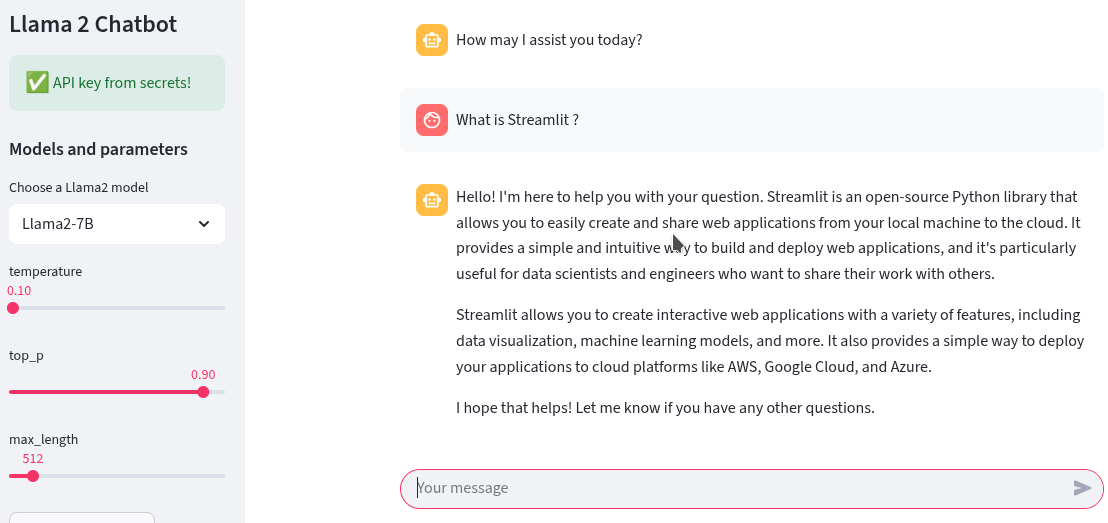Click the "Llama 2 Chatbot" sidebar title
1108x523 pixels.
point(93,24)
